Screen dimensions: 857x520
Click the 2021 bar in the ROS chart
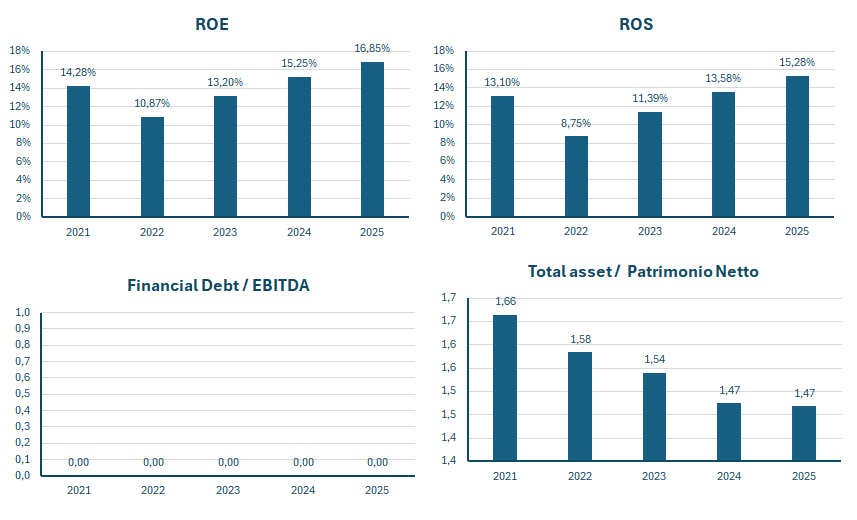point(502,156)
